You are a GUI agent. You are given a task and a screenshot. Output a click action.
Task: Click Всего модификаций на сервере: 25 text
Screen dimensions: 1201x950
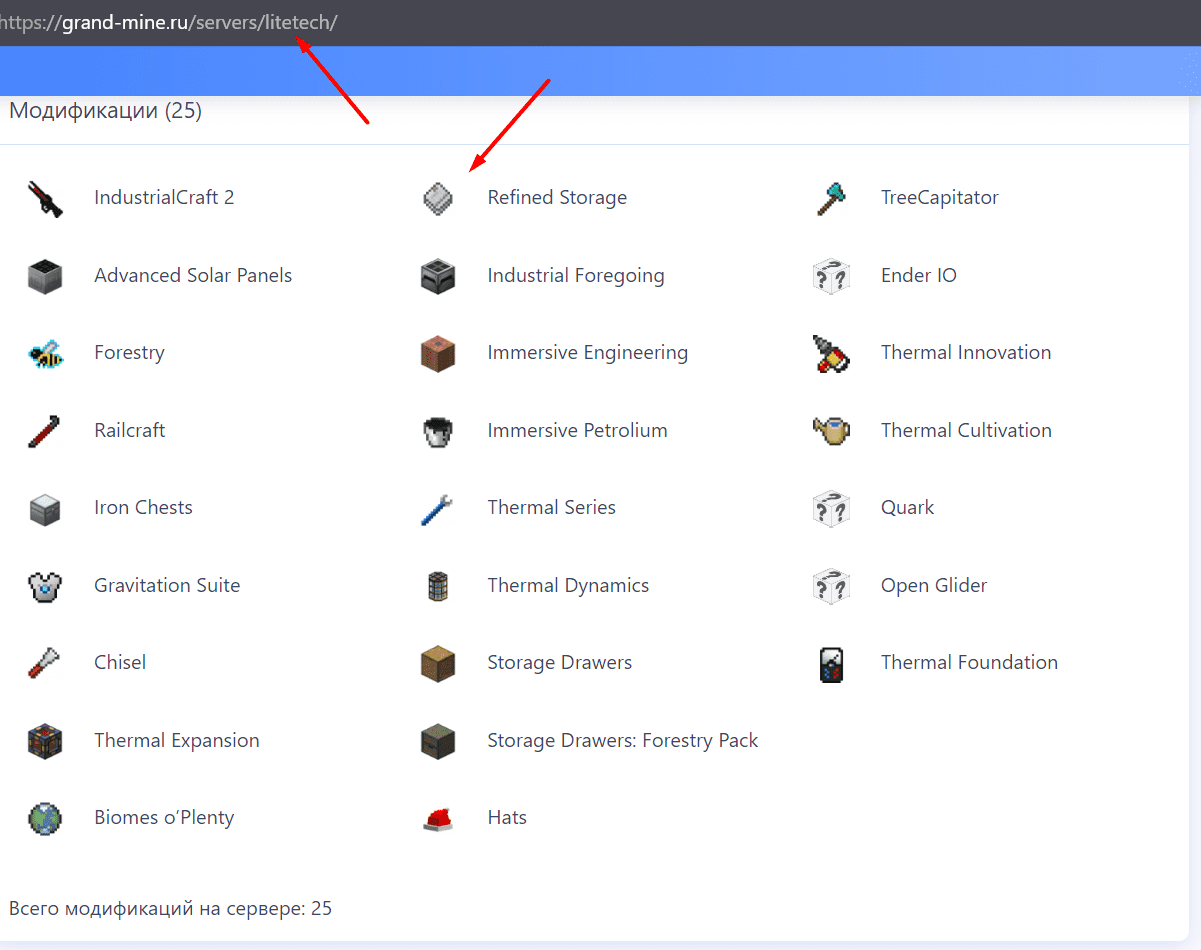(x=170, y=909)
